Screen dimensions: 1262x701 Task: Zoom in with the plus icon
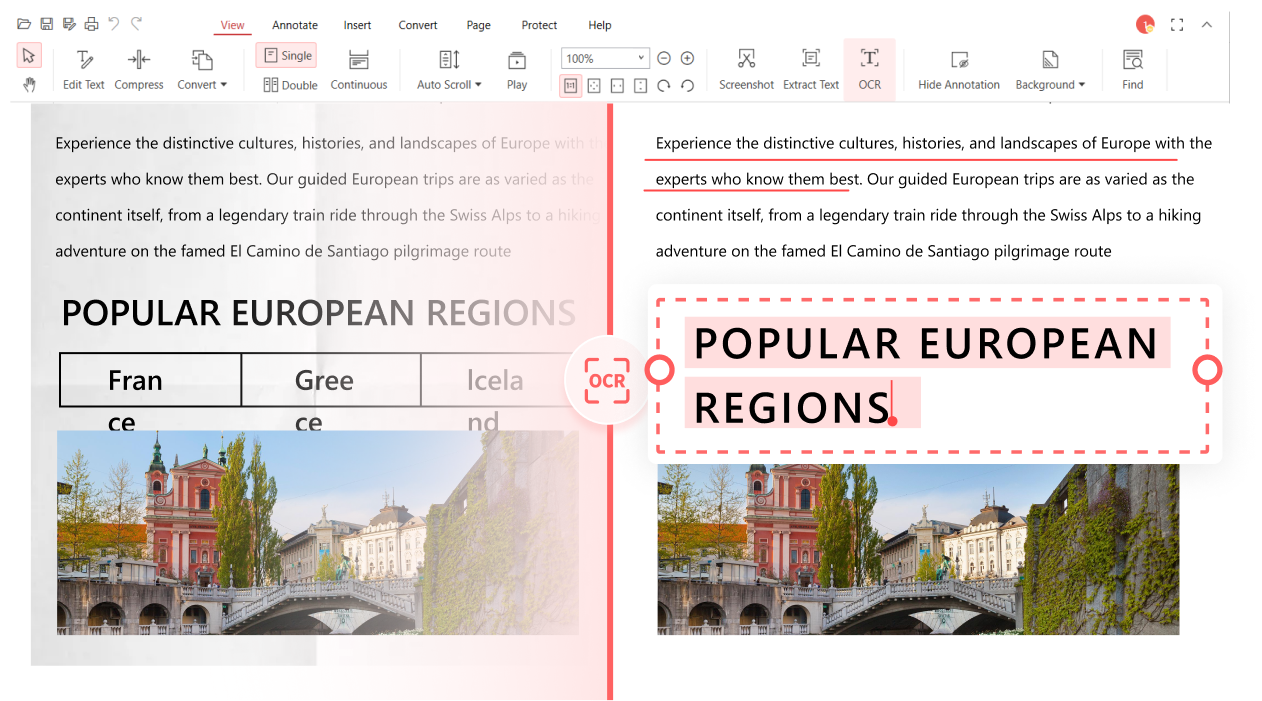(x=687, y=58)
